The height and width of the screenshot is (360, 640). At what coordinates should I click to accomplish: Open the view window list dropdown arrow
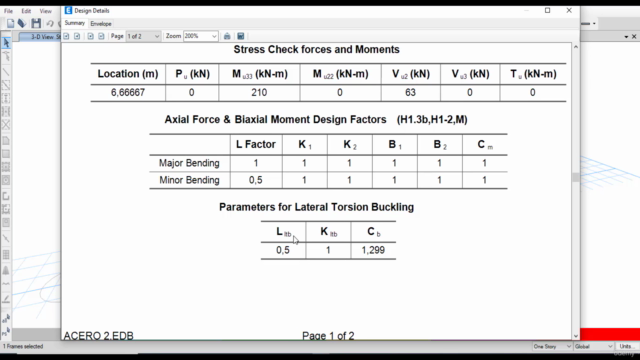pyautogui.click(x=626, y=37)
